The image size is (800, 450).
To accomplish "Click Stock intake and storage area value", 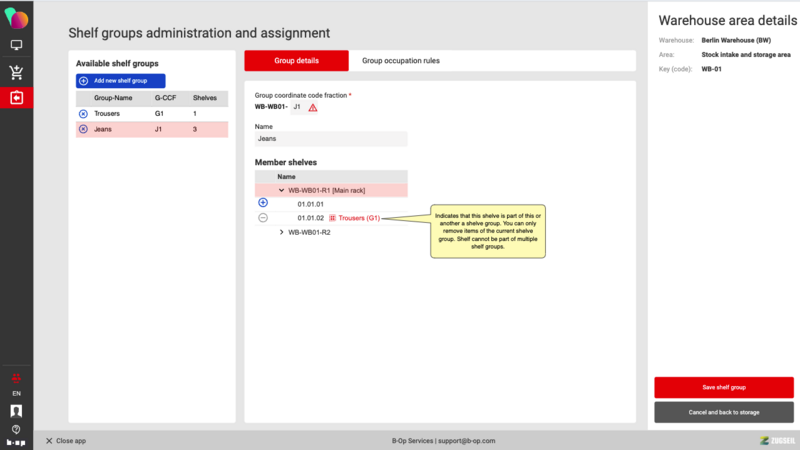I will click(x=746, y=55).
